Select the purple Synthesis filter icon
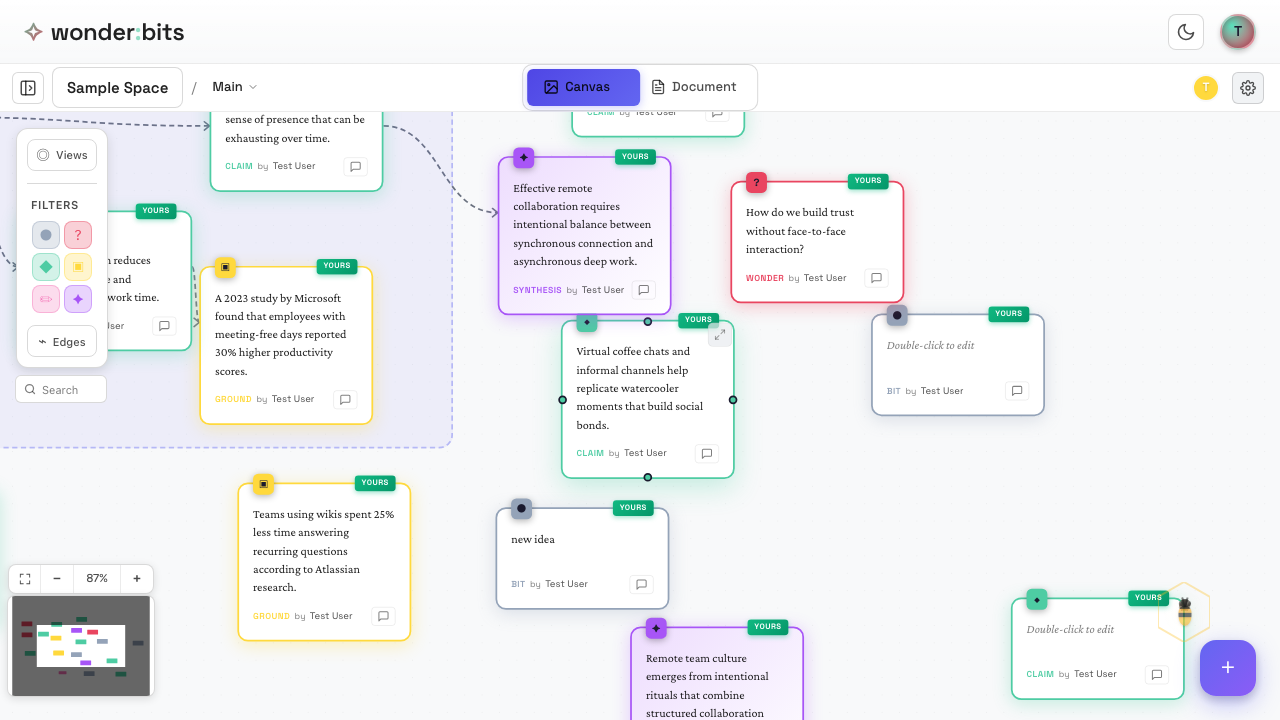 (77, 298)
